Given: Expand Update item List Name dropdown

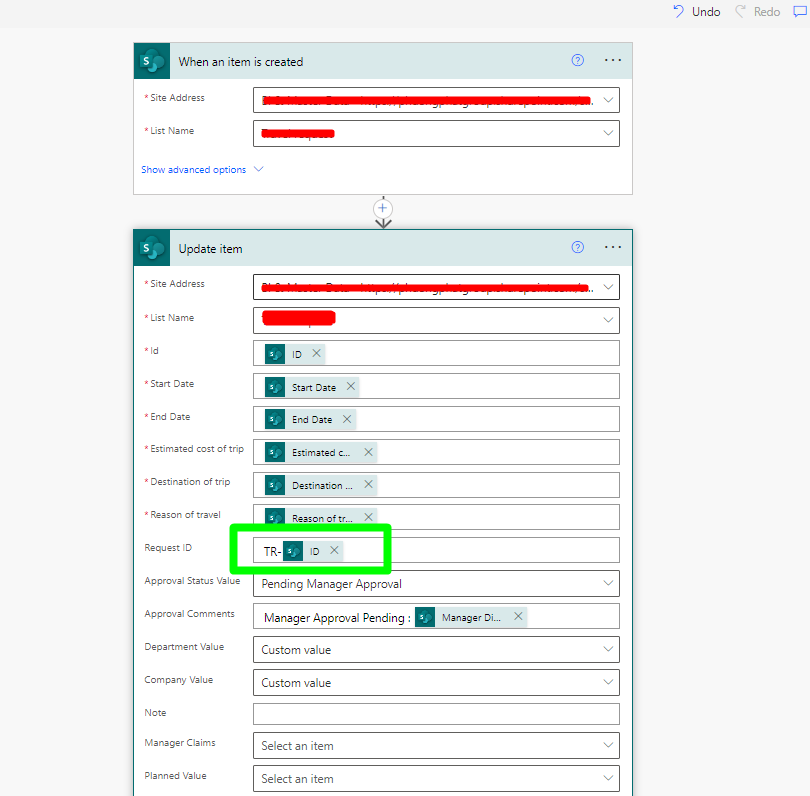Looking at the screenshot, I should 608,320.
